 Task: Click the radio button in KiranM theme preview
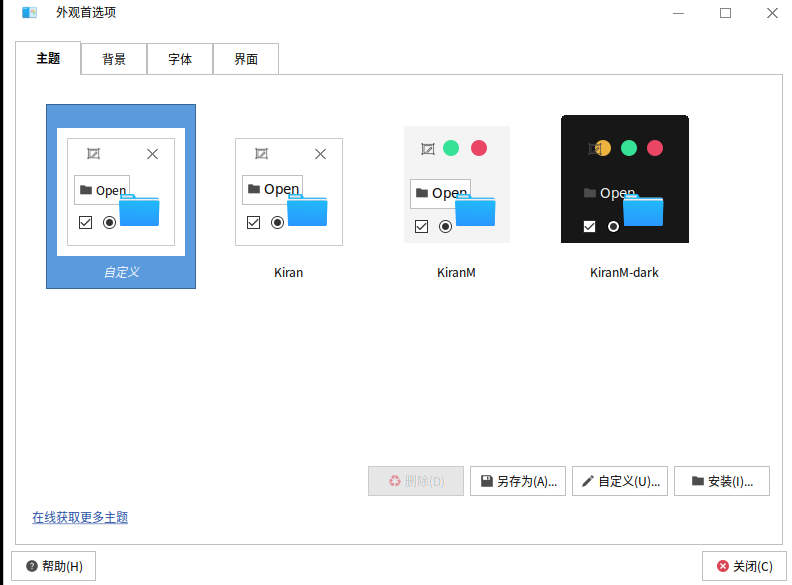coord(445,226)
